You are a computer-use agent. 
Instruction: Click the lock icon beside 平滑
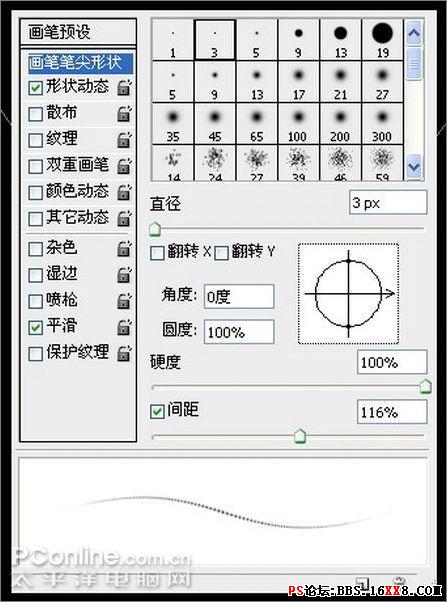pyautogui.click(x=124, y=327)
